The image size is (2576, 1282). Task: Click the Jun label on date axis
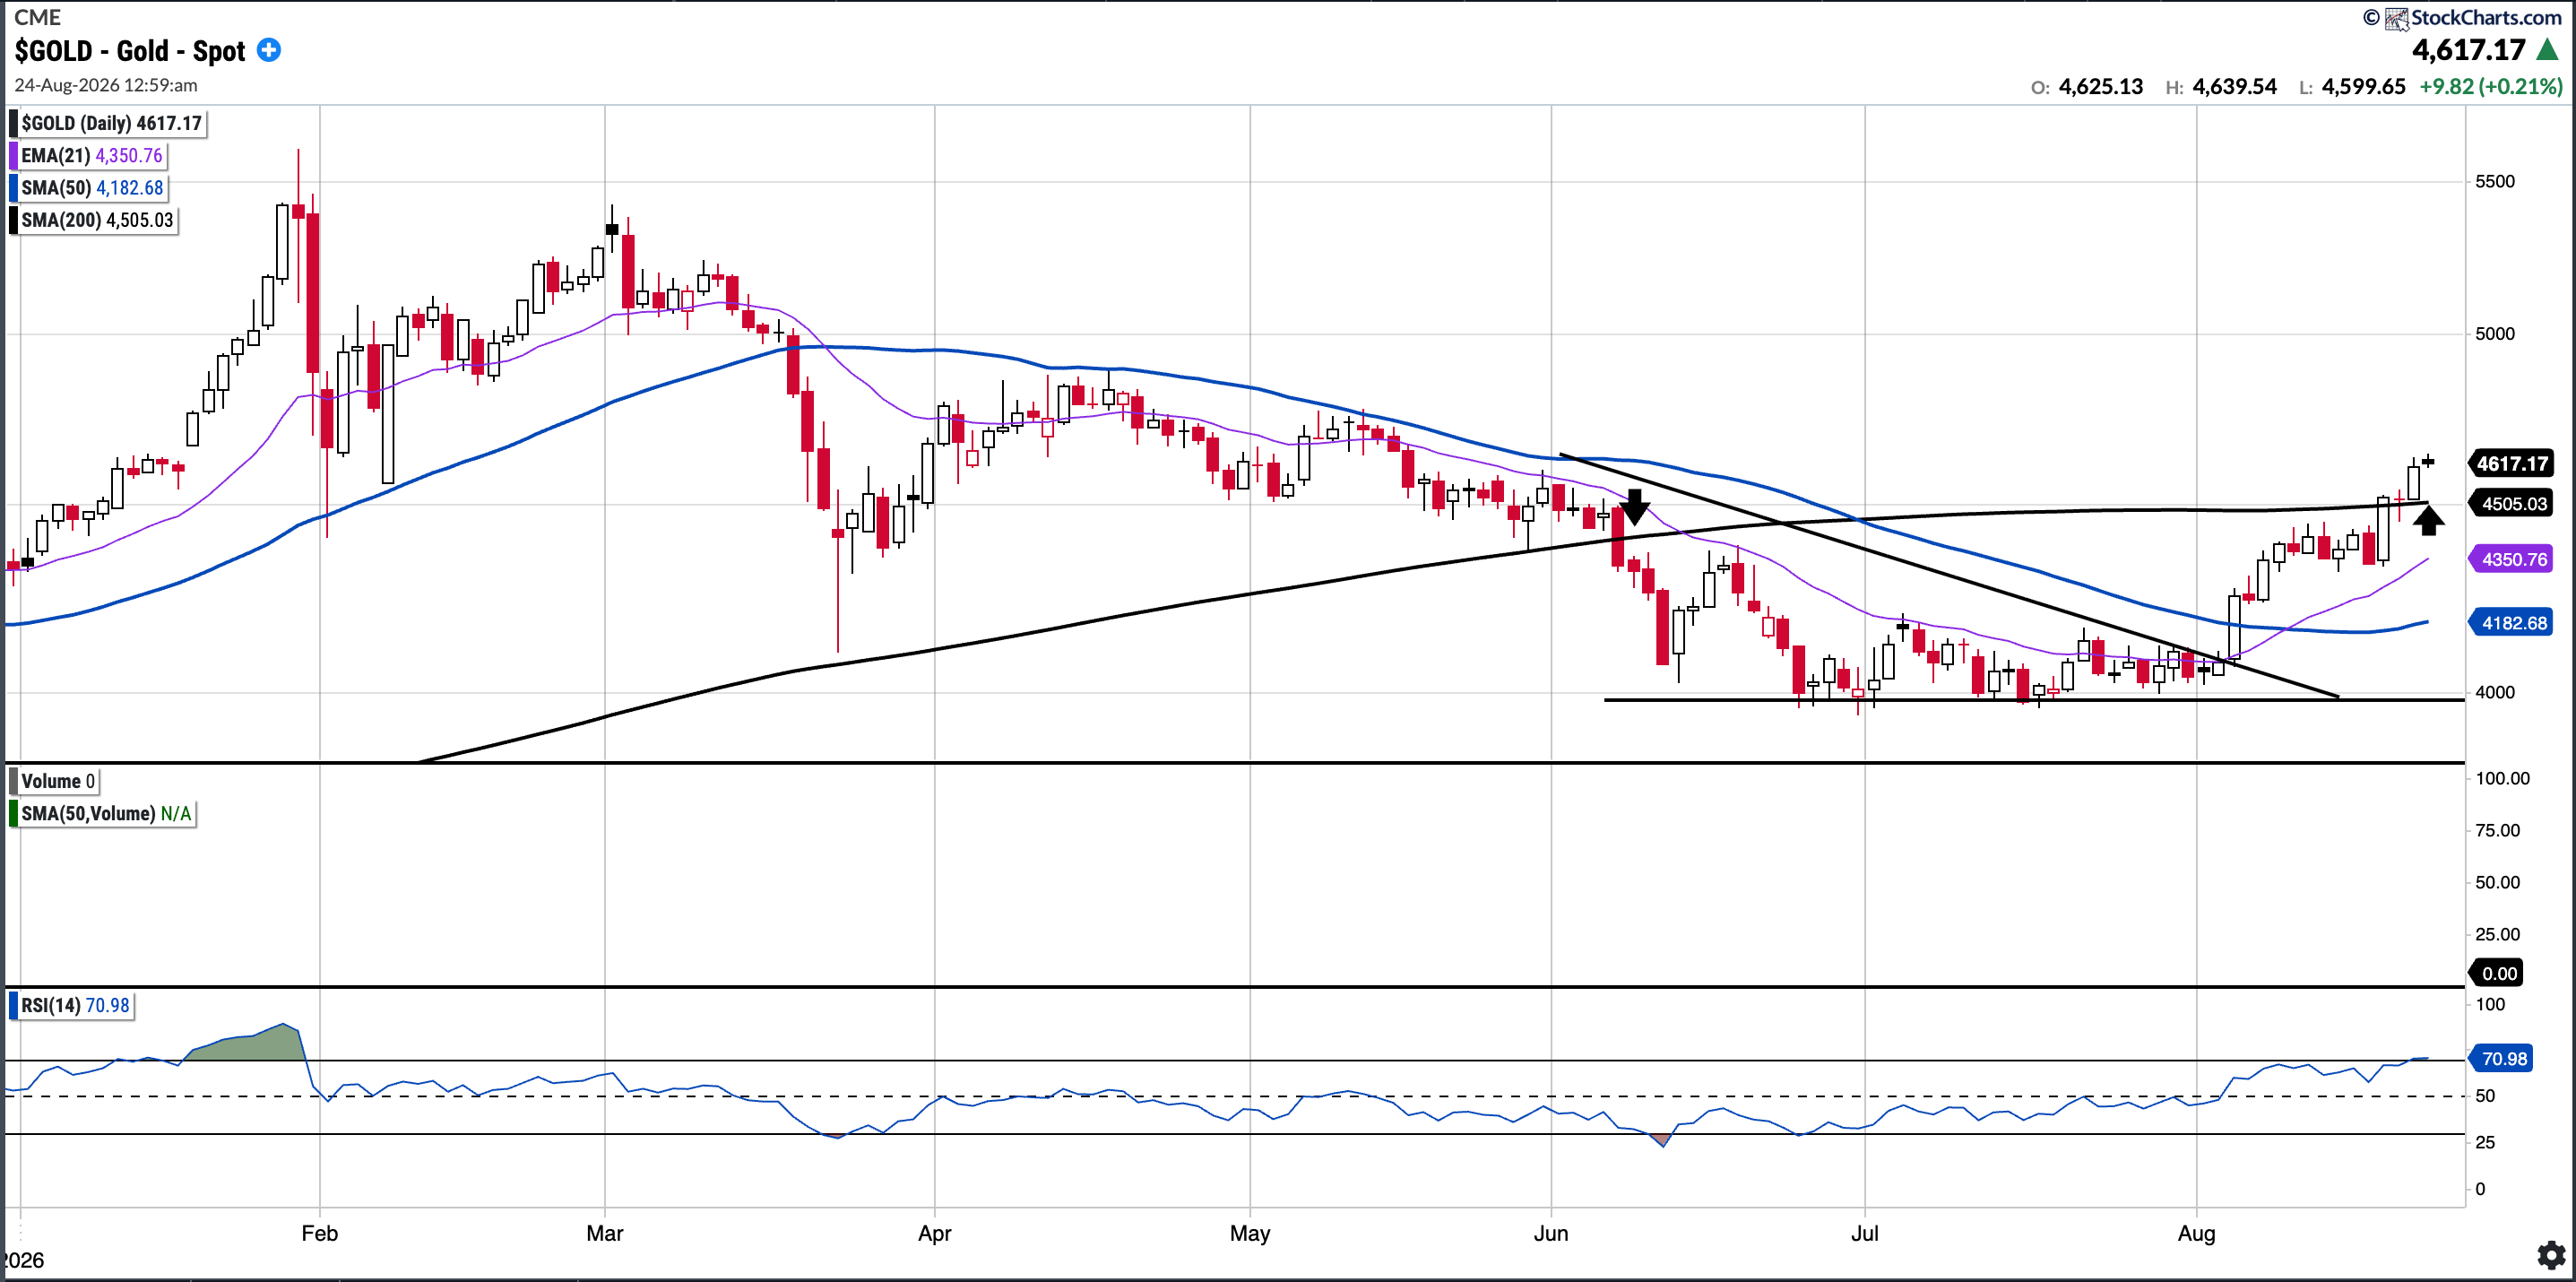[1551, 1233]
